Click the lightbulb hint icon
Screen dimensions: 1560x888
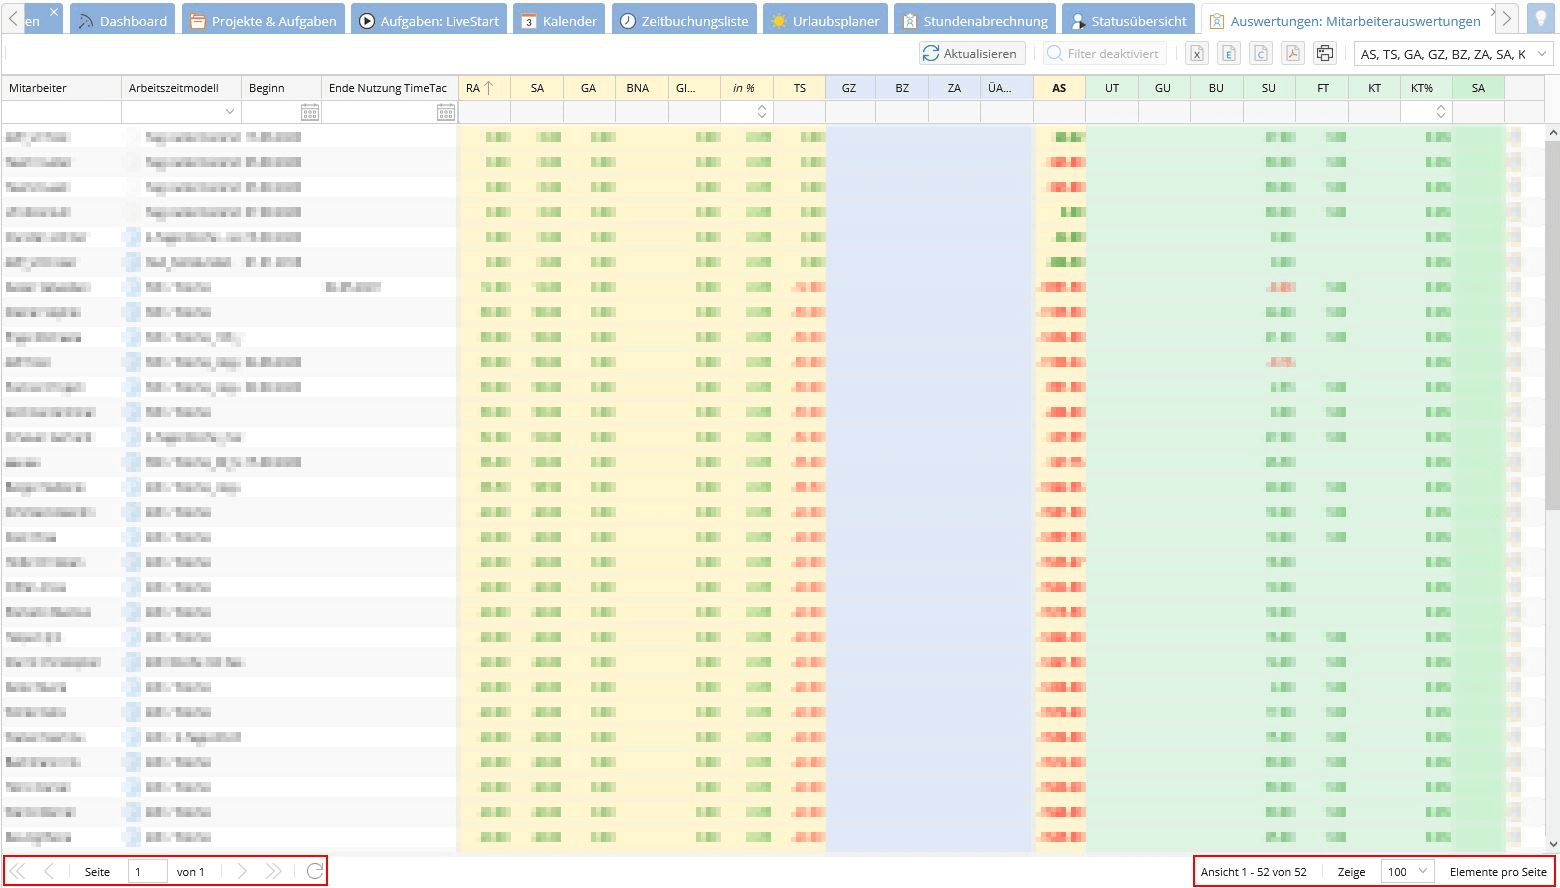click(1540, 19)
